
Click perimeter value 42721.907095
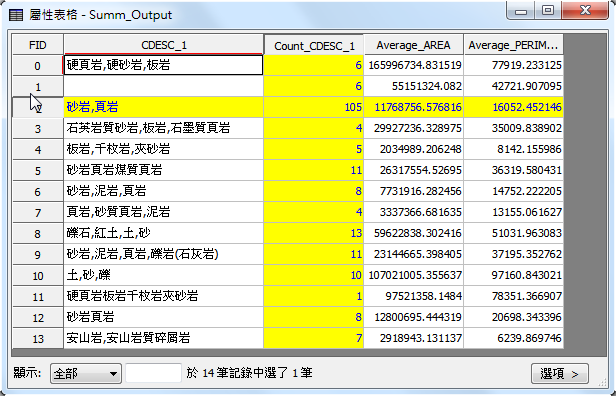coord(513,86)
